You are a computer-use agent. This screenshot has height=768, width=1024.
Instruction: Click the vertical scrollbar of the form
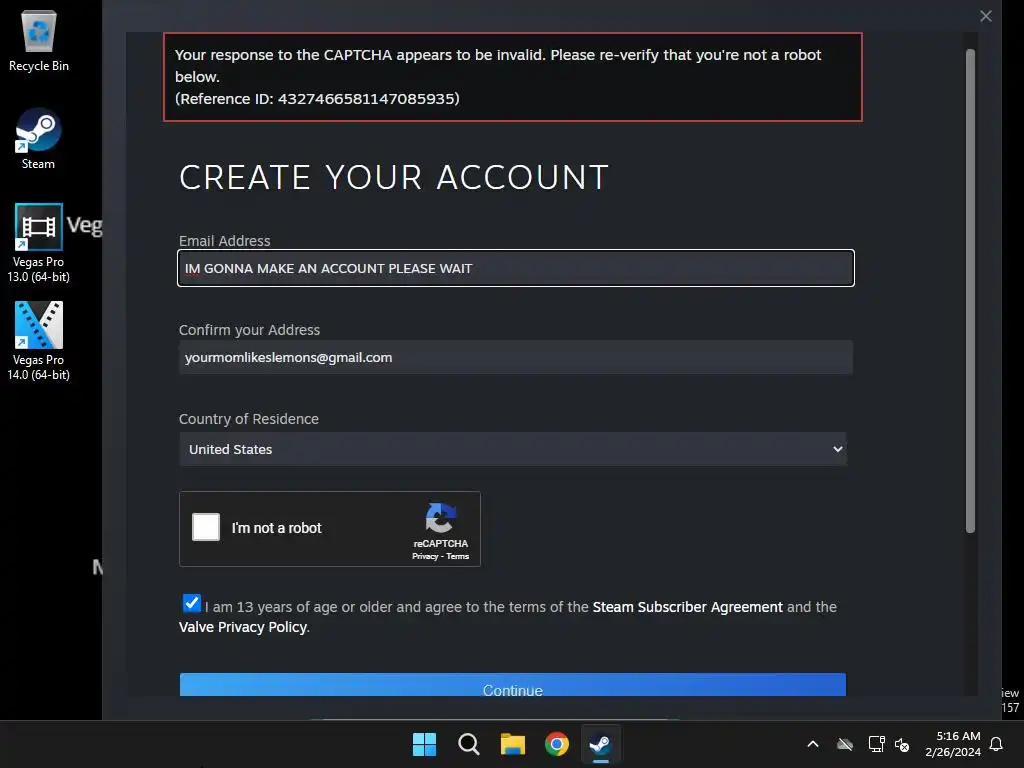click(x=970, y=291)
